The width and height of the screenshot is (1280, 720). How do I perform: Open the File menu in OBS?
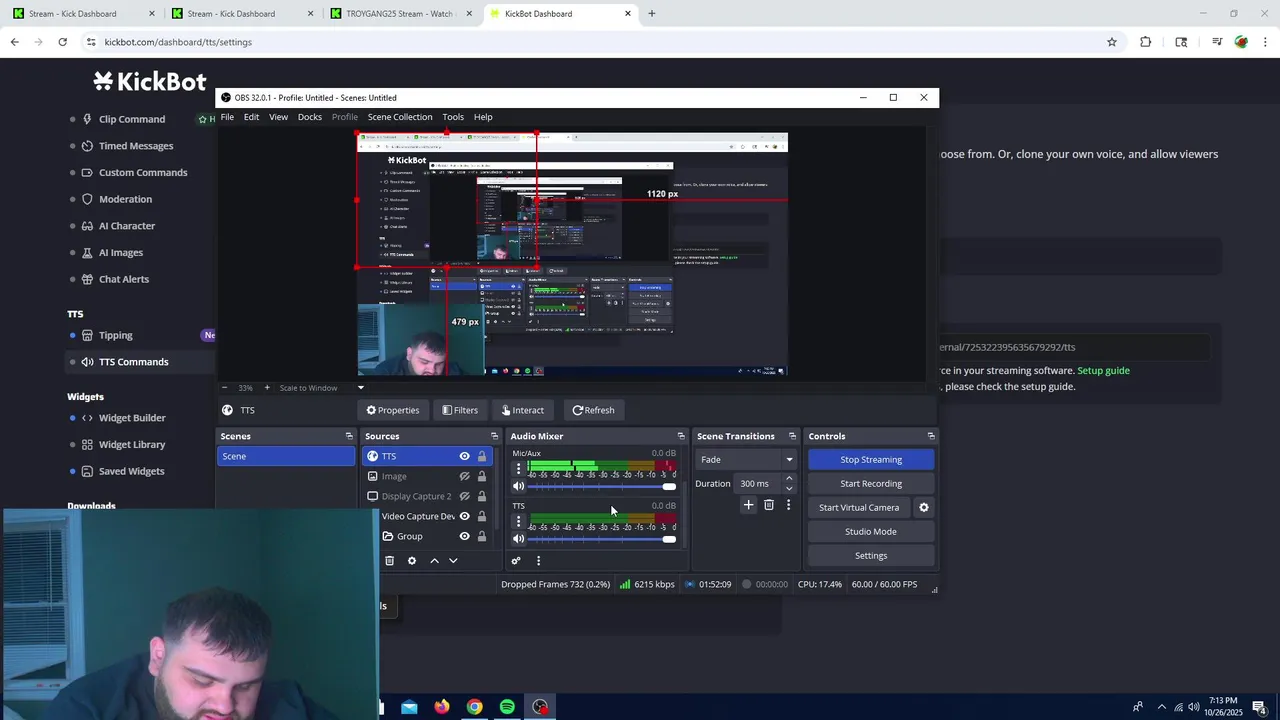point(227,117)
